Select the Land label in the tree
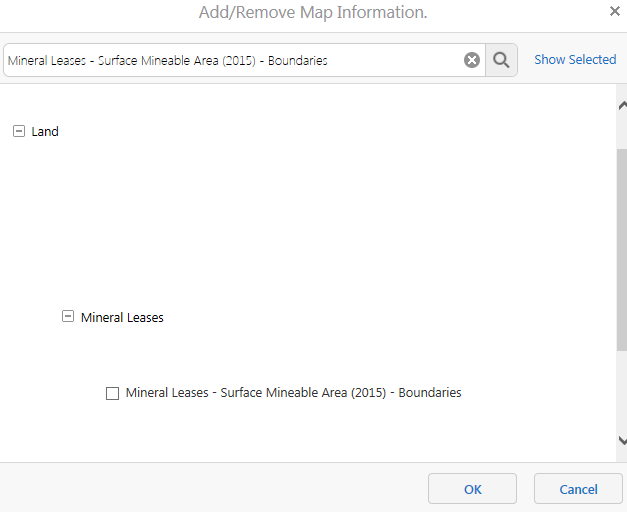This screenshot has height=512, width=627. [45, 132]
